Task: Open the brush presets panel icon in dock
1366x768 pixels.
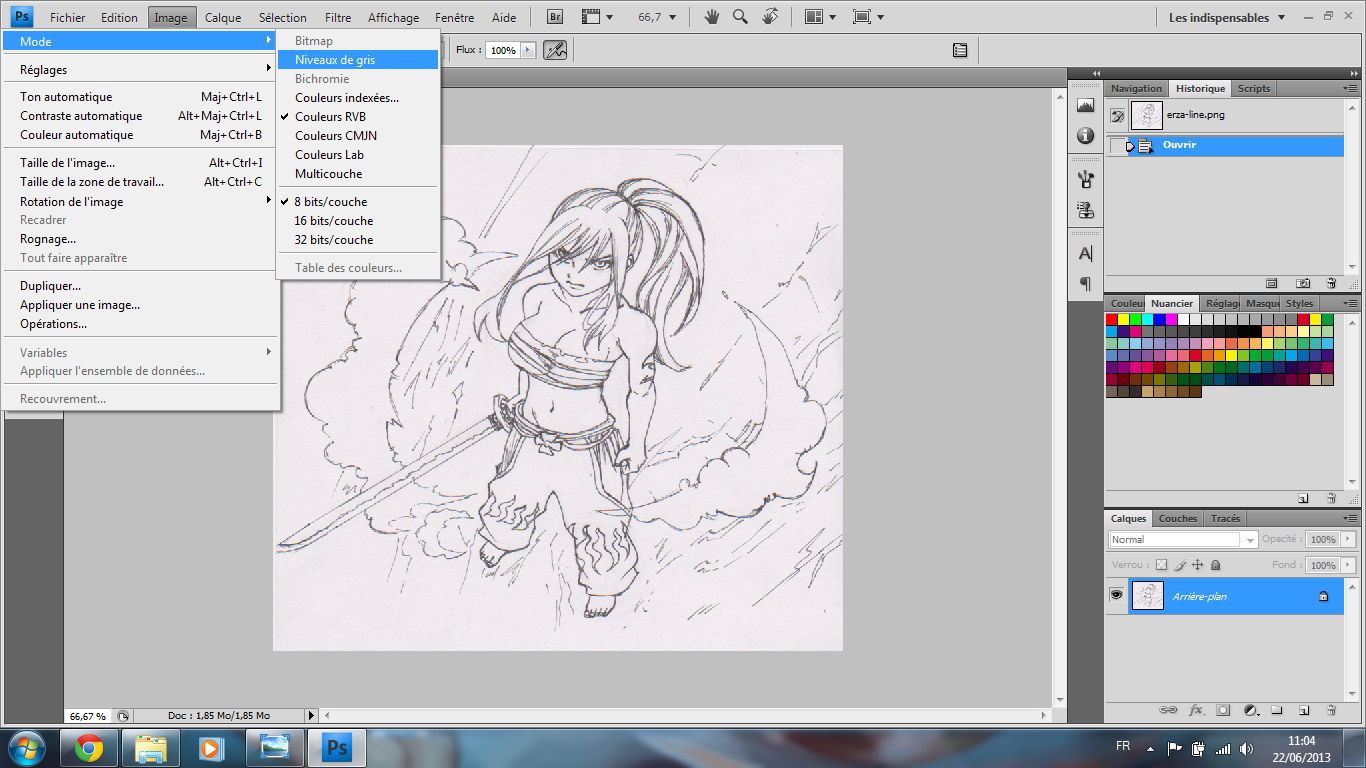Action: (x=1085, y=180)
